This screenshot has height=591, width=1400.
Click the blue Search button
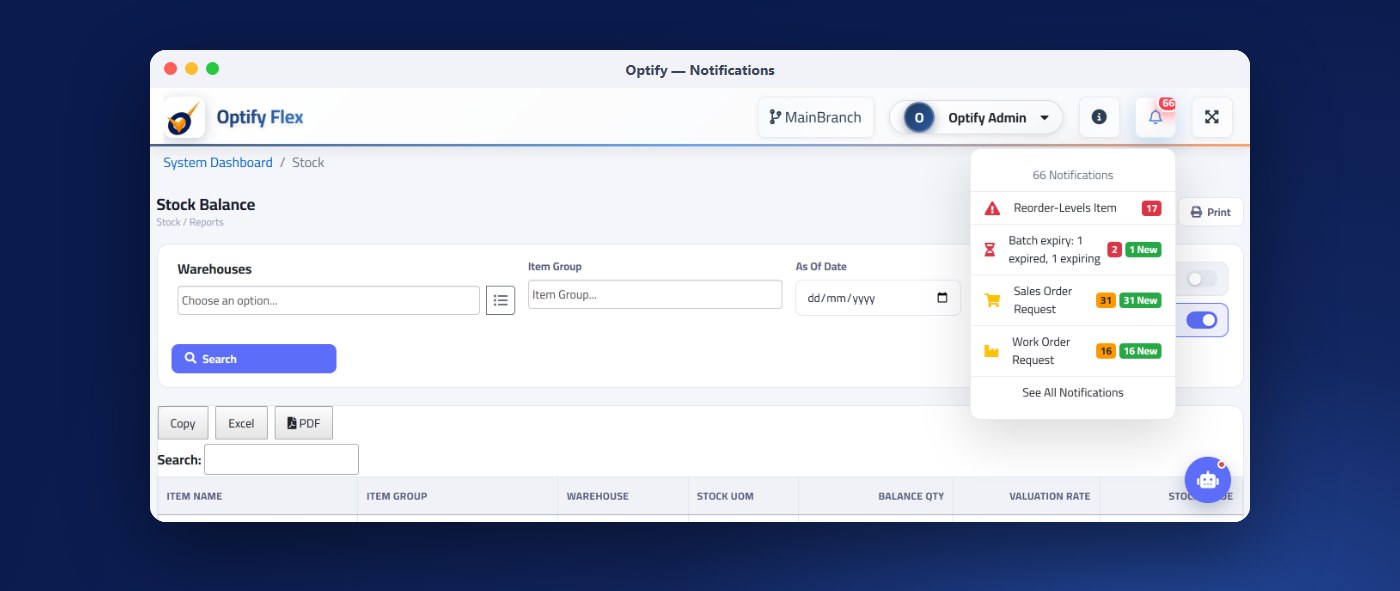[254, 359]
